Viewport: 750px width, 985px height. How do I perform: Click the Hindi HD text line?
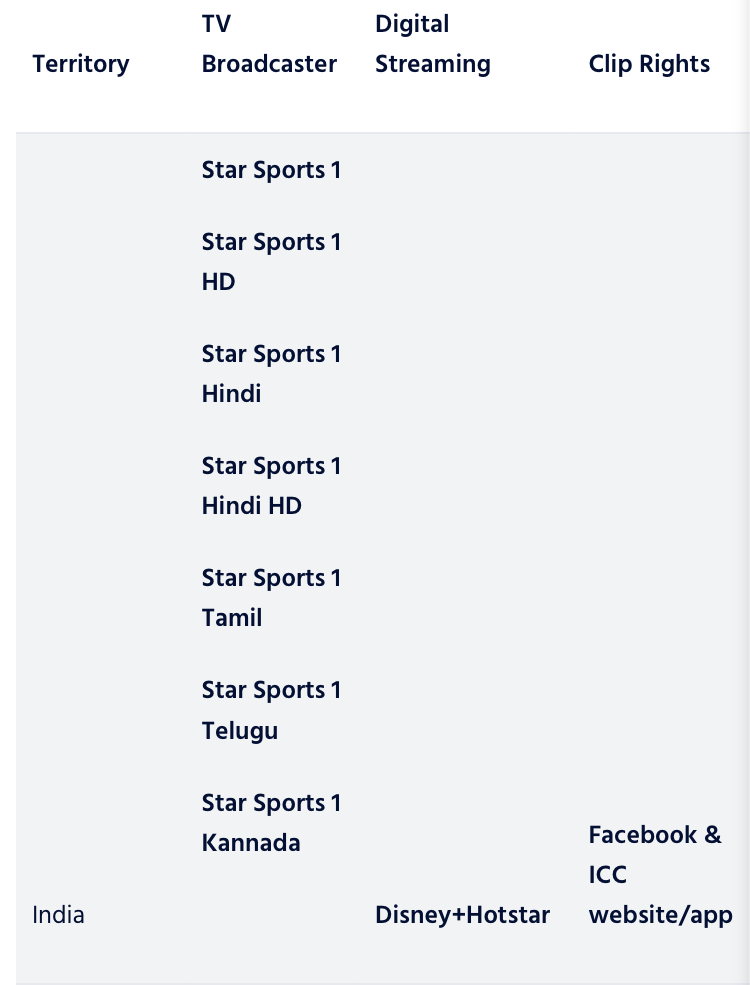tap(252, 506)
